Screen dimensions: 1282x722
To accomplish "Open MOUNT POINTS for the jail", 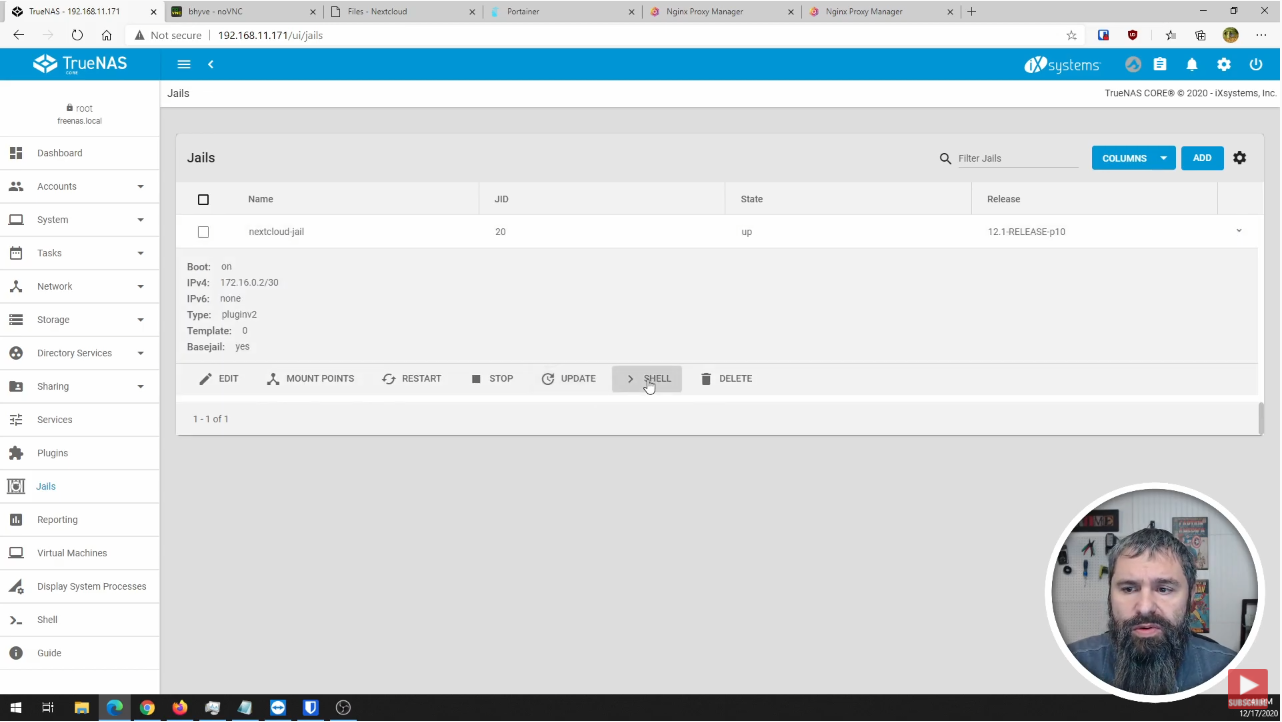I will (x=311, y=379).
